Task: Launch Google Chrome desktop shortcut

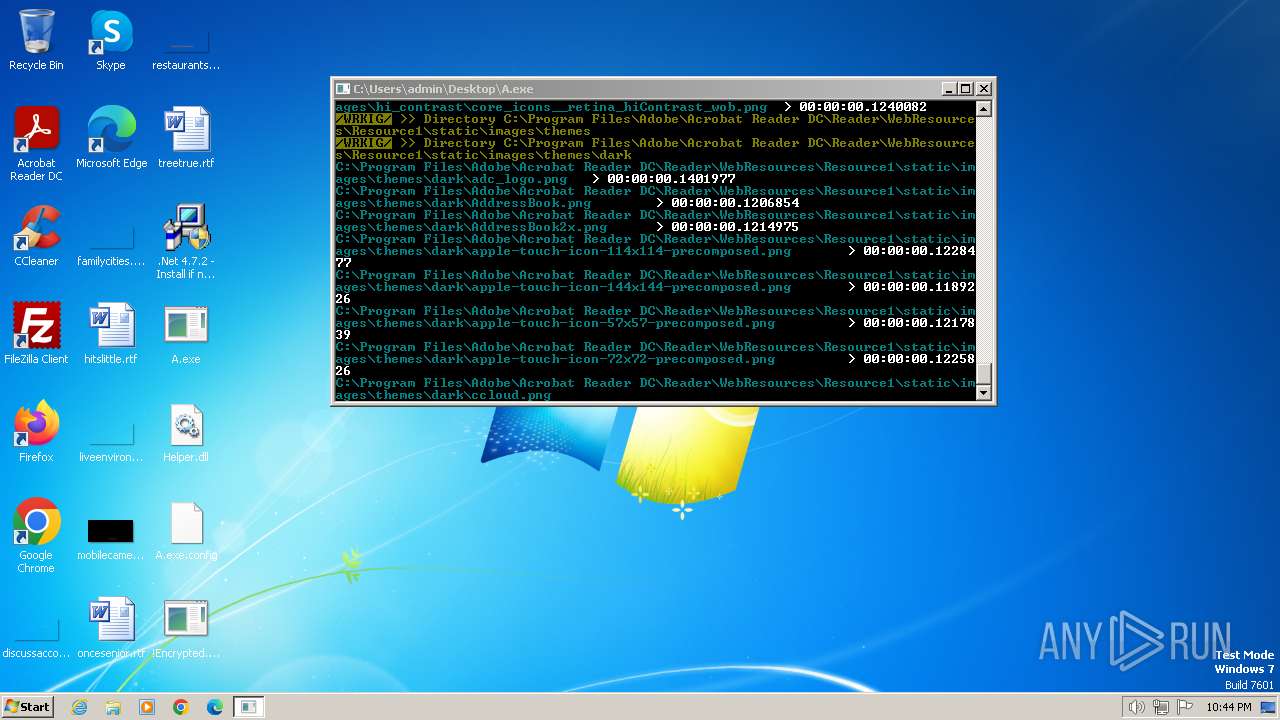Action: pyautogui.click(x=36, y=536)
